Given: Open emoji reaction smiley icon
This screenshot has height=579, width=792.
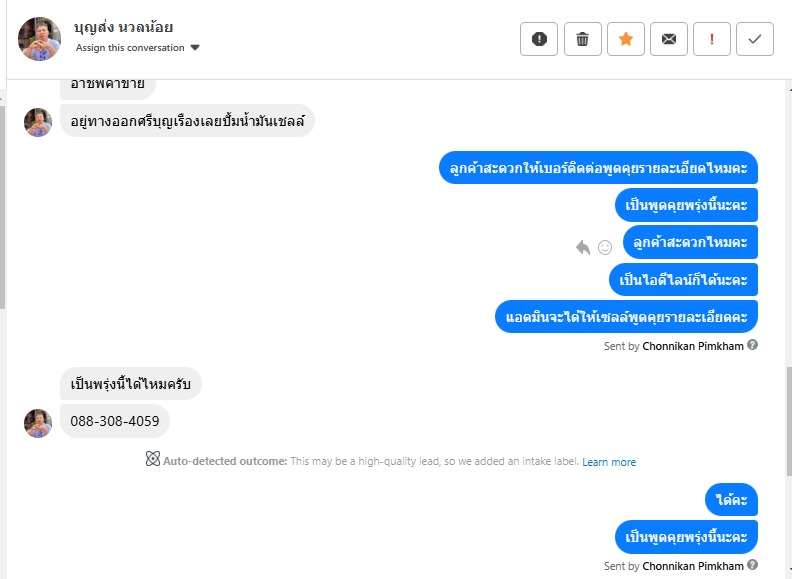Looking at the screenshot, I should point(605,247).
